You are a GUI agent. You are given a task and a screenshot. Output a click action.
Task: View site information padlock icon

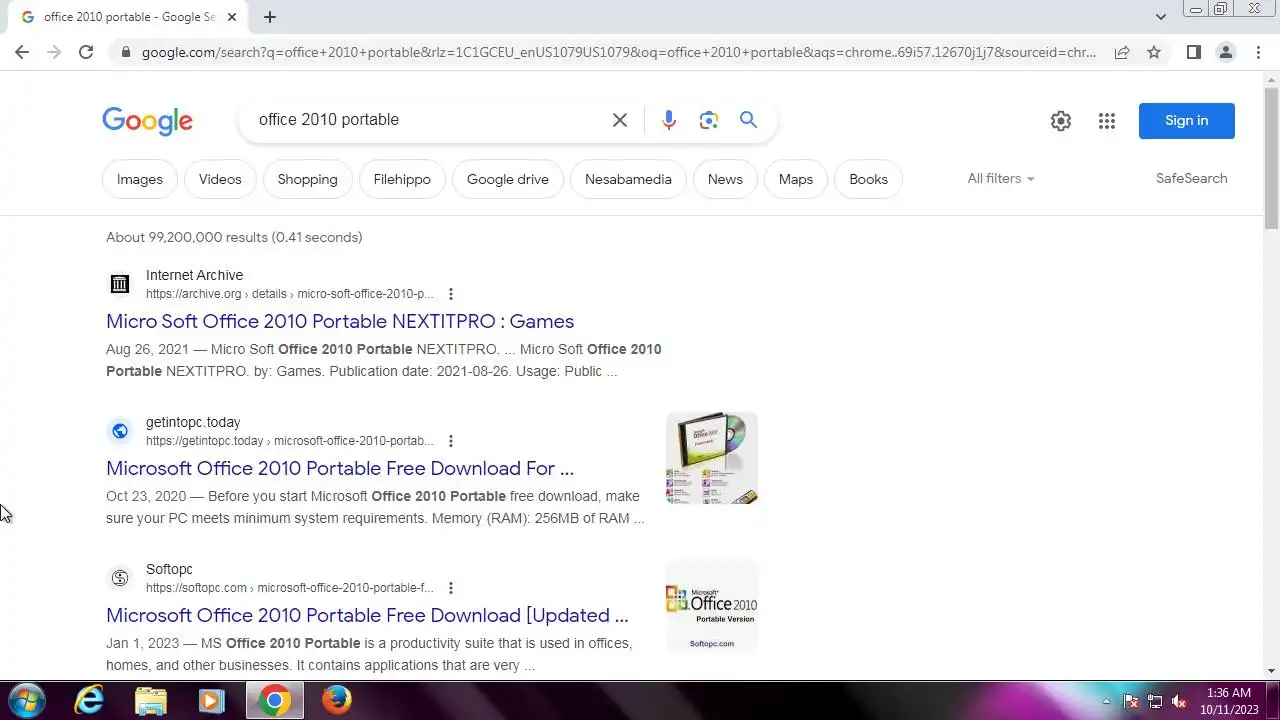click(124, 52)
